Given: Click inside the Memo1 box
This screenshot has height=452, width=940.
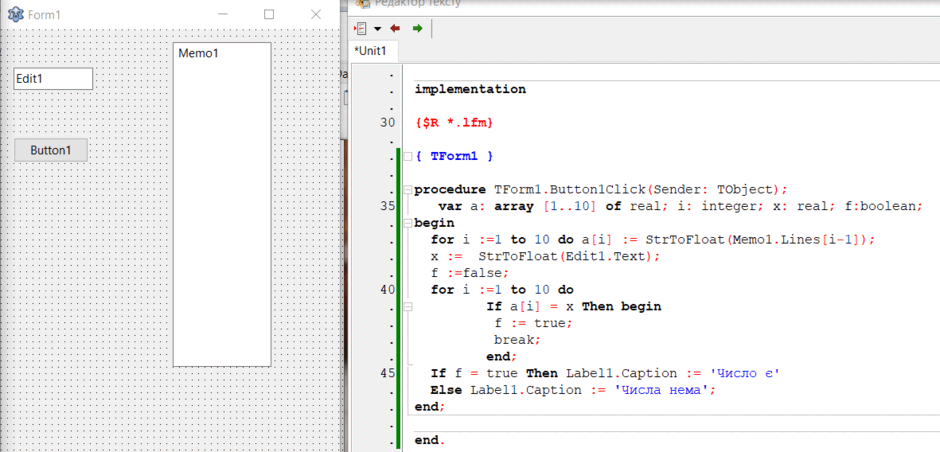Looking at the screenshot, I should (x=222, y=204).
